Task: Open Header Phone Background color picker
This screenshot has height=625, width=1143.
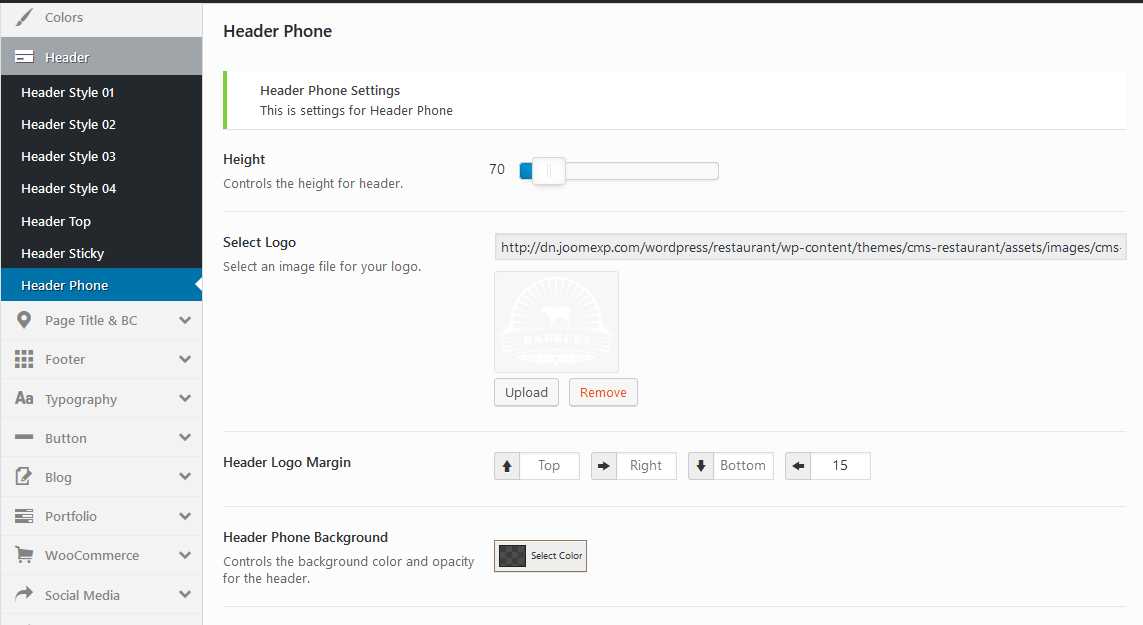Action: (x=540, y=556)
